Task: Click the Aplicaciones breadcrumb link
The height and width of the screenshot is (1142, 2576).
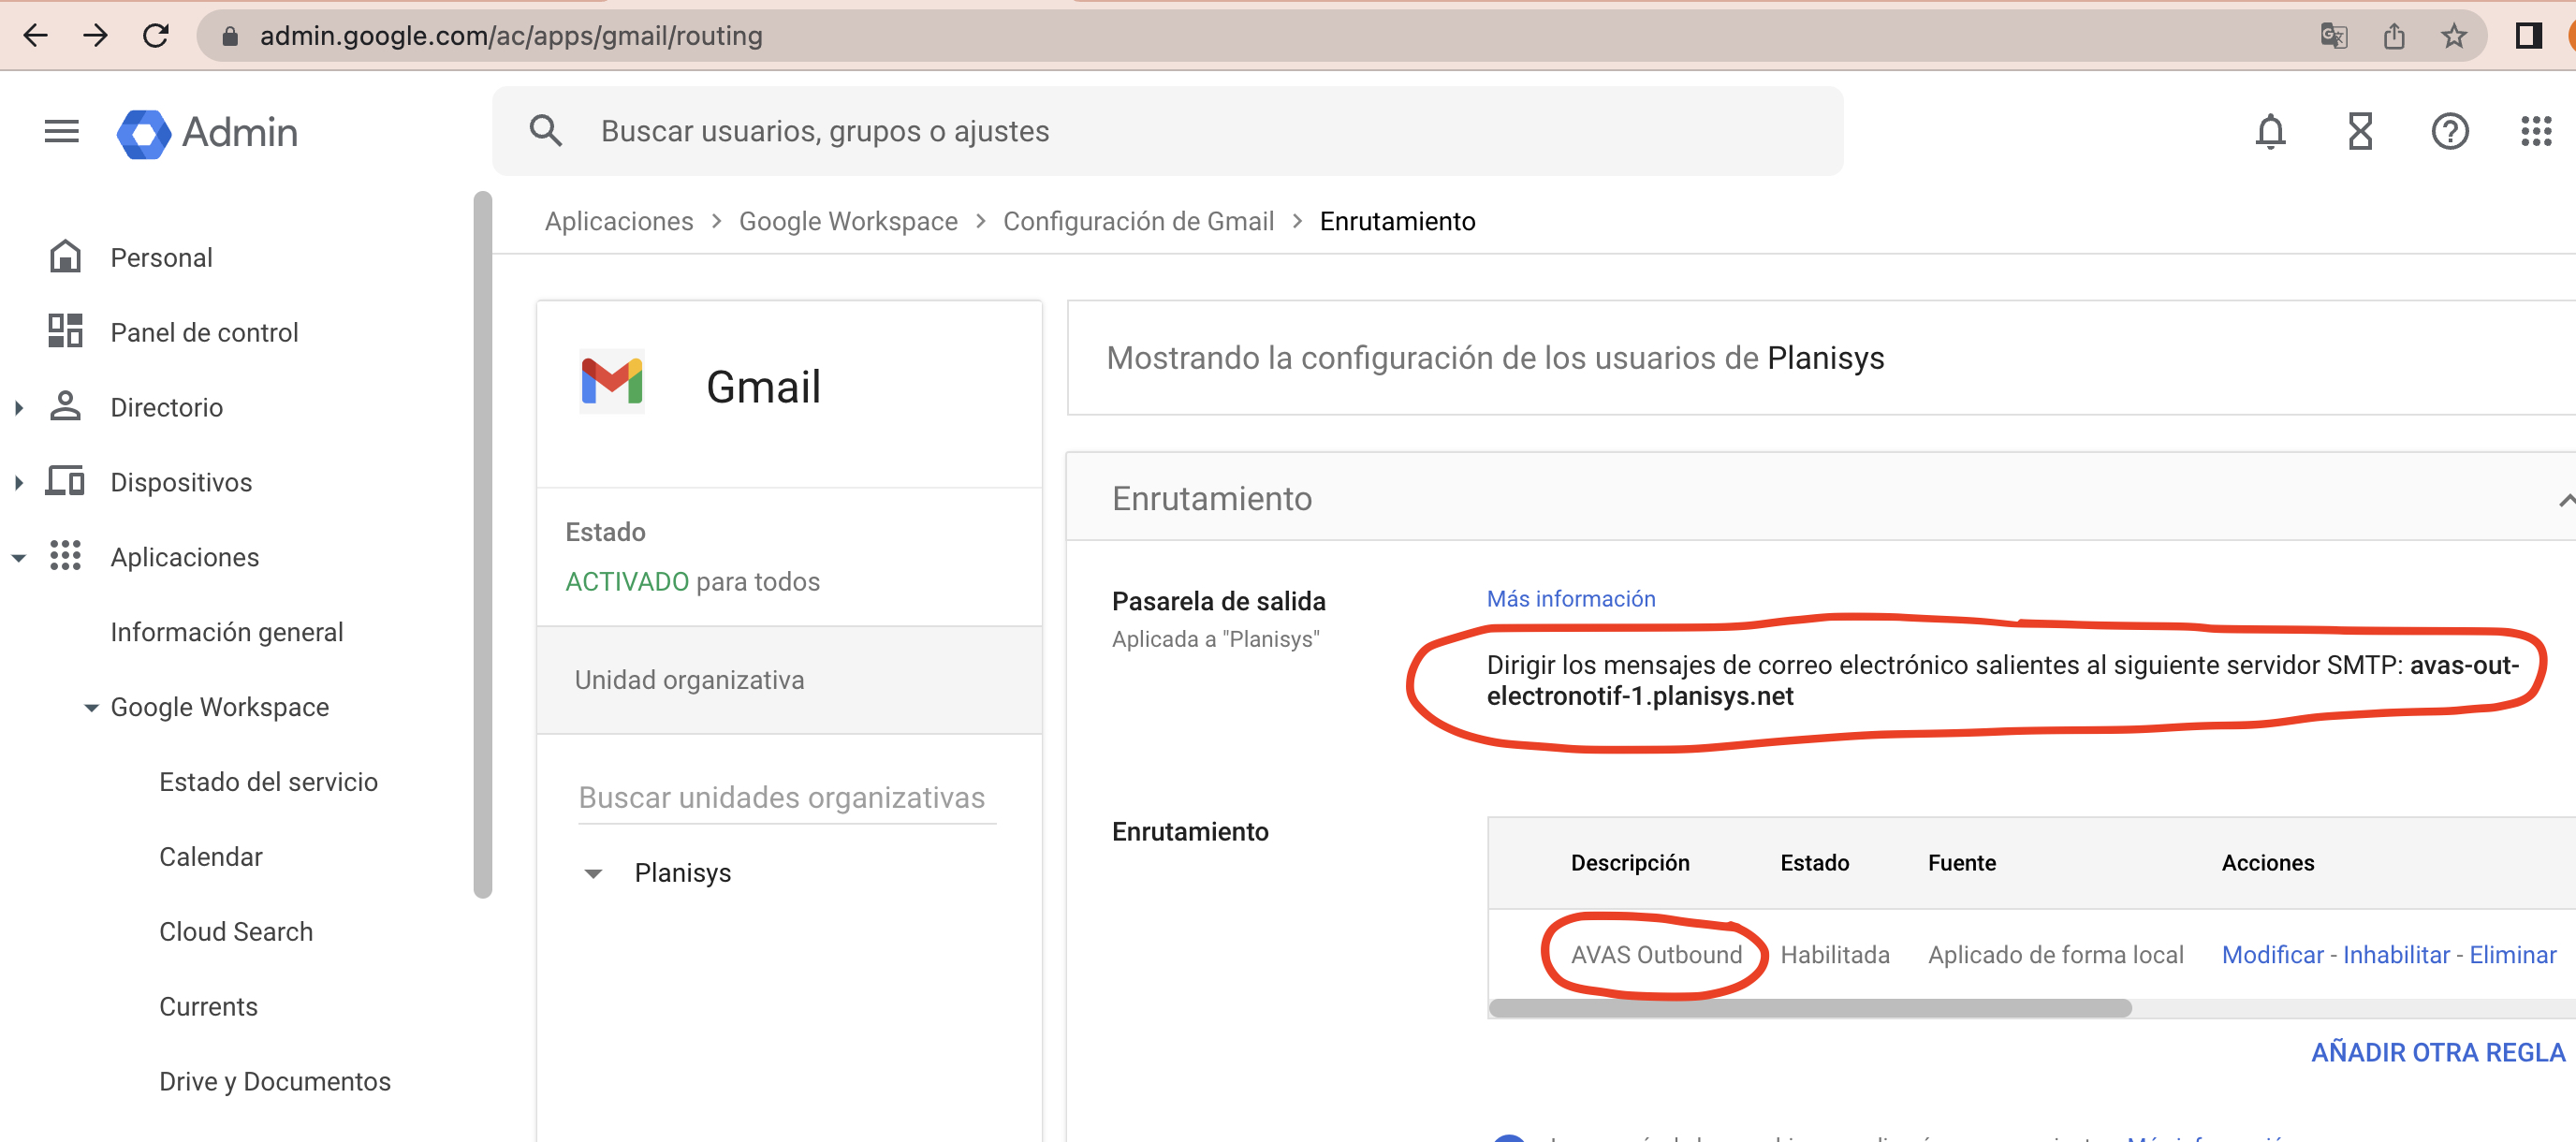Action: click(x=619, y=221)
